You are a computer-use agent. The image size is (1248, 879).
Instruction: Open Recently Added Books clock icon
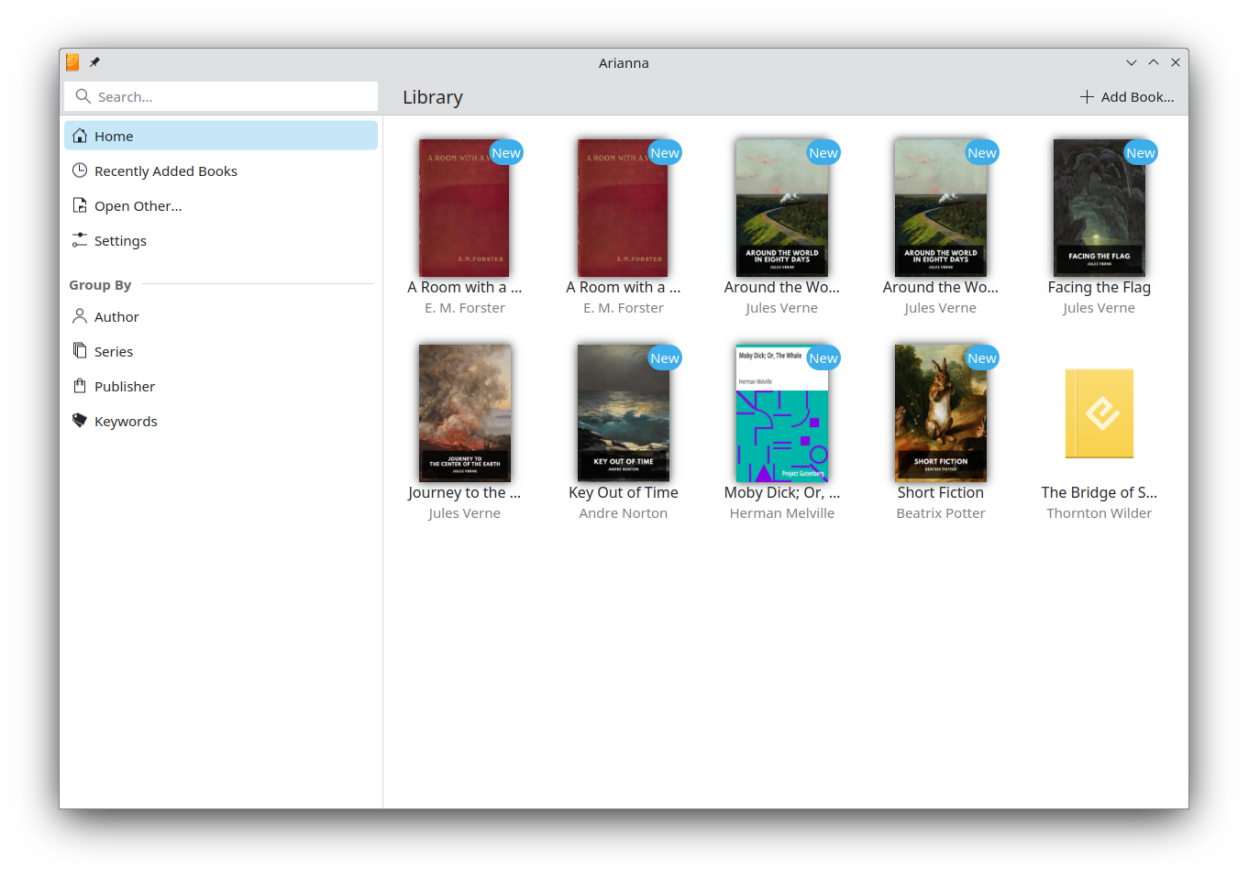[80, 171]
